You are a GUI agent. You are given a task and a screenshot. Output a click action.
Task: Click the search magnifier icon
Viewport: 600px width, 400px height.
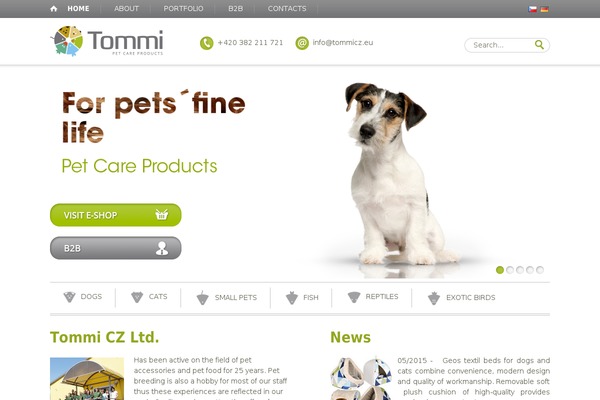(x=539, y=45)
